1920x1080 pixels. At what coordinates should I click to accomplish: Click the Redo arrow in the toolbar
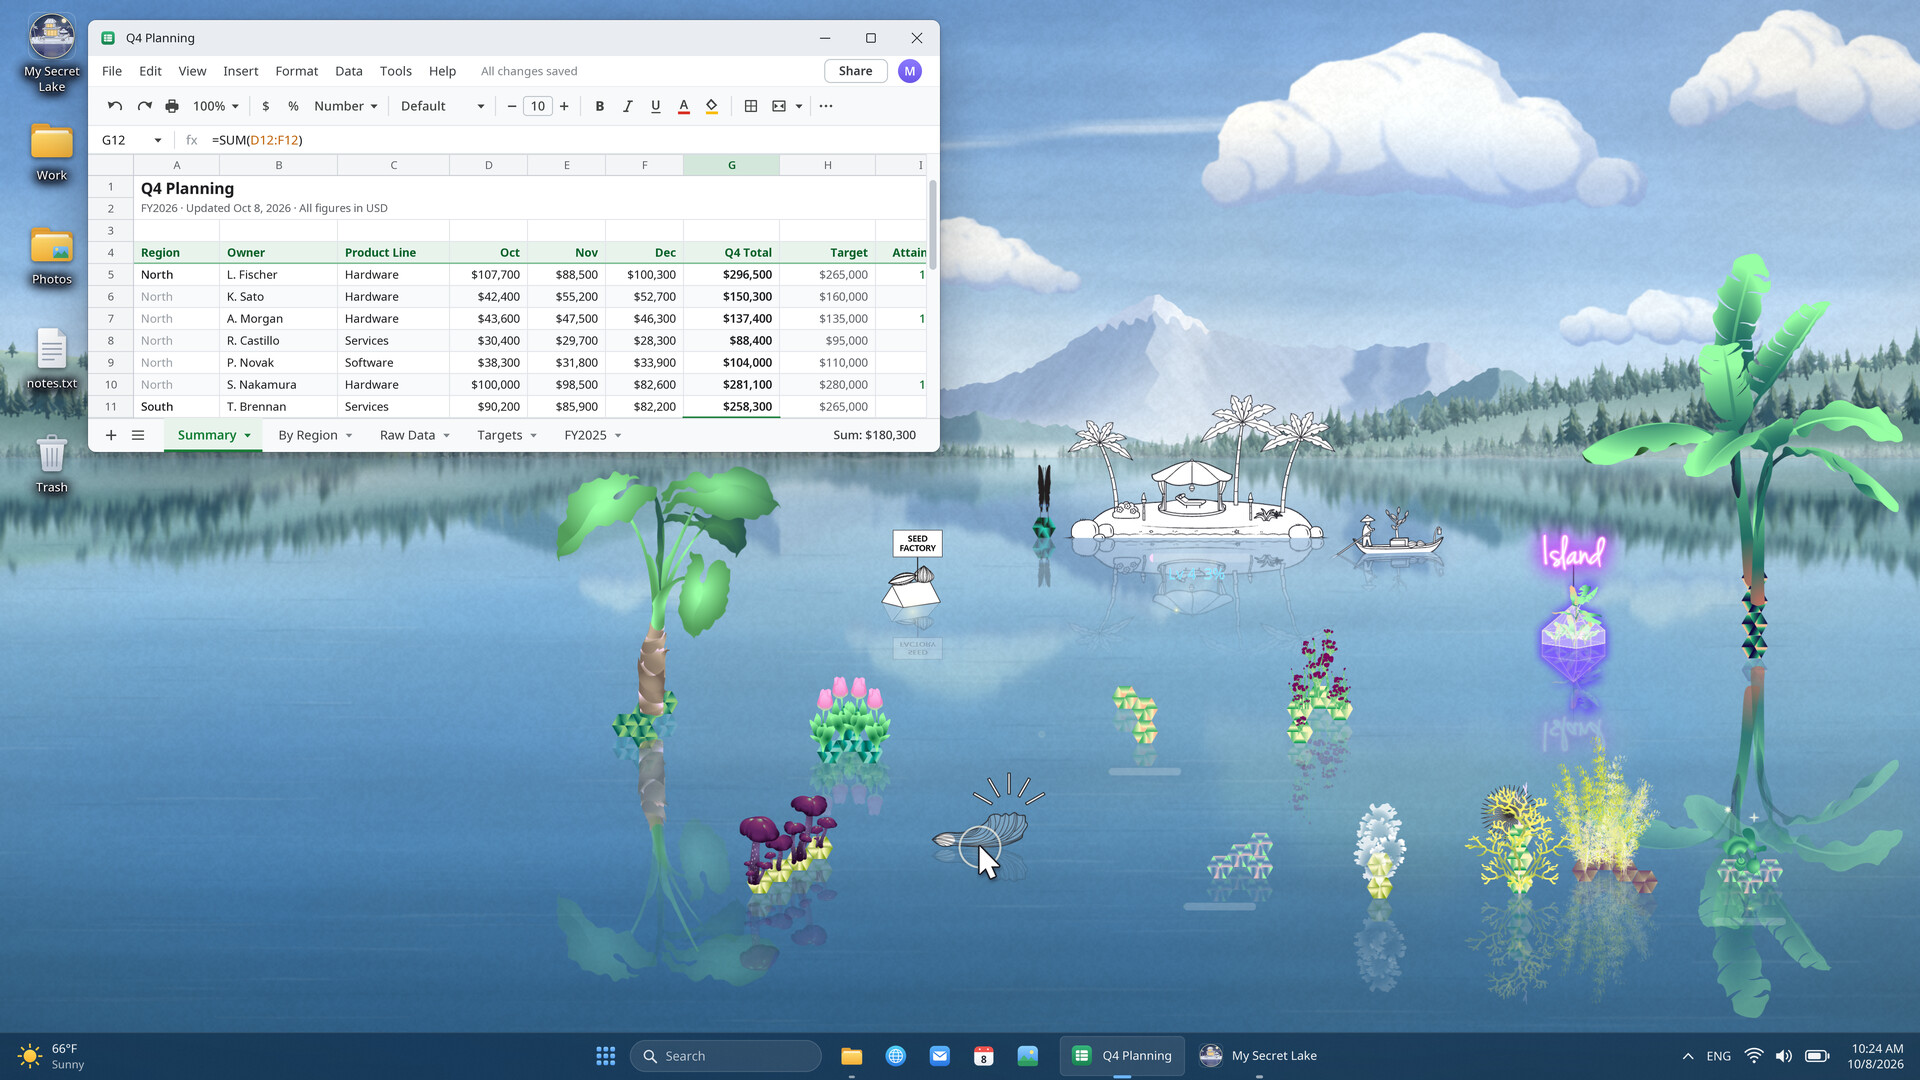(x=144, y=106)
